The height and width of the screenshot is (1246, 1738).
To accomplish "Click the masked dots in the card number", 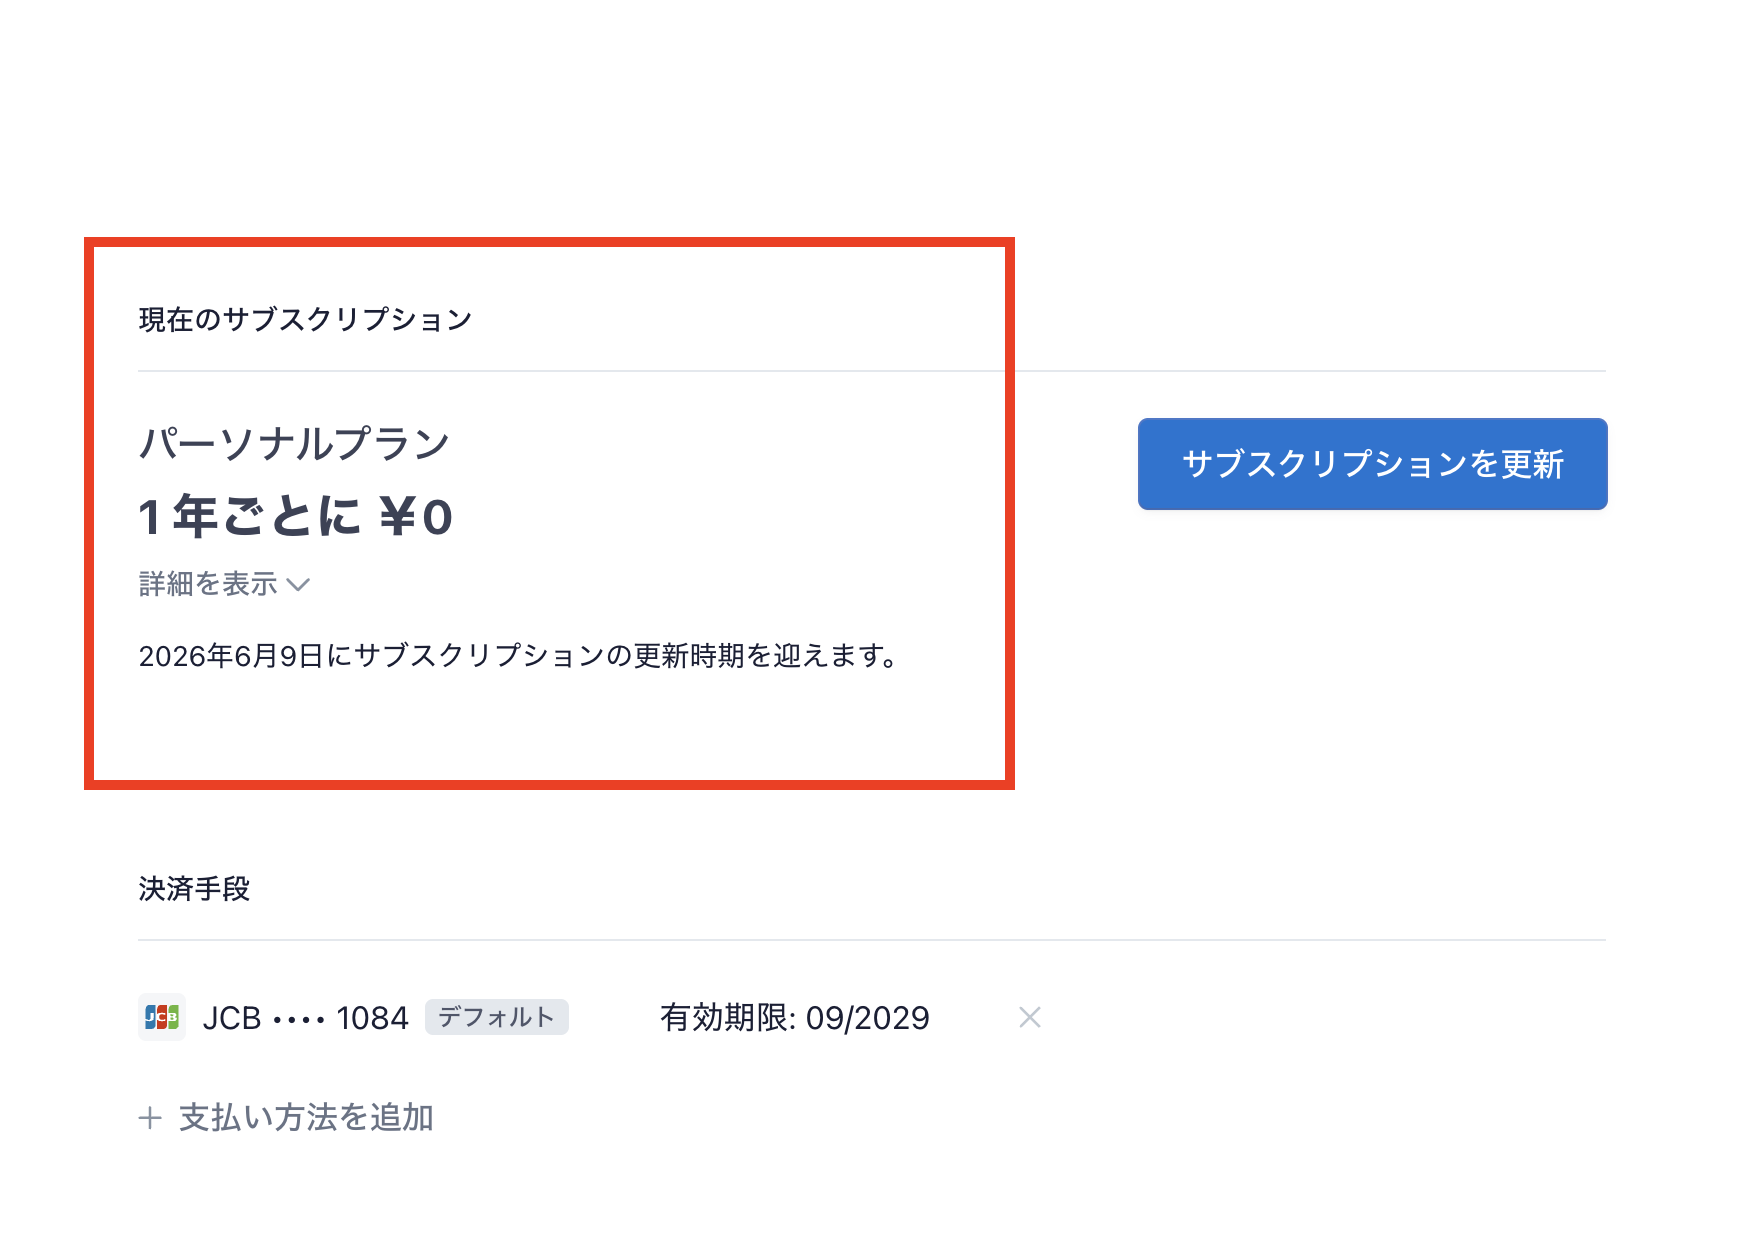I will [299, 1021].
